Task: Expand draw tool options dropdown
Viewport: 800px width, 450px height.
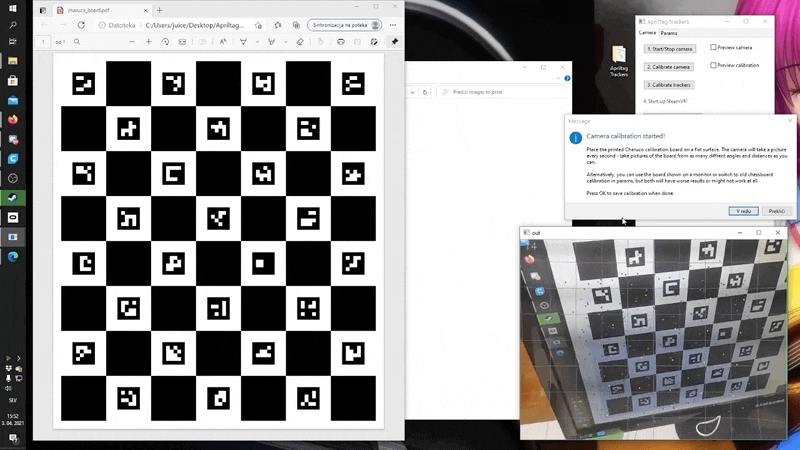Action: click(x=257, y=42)
